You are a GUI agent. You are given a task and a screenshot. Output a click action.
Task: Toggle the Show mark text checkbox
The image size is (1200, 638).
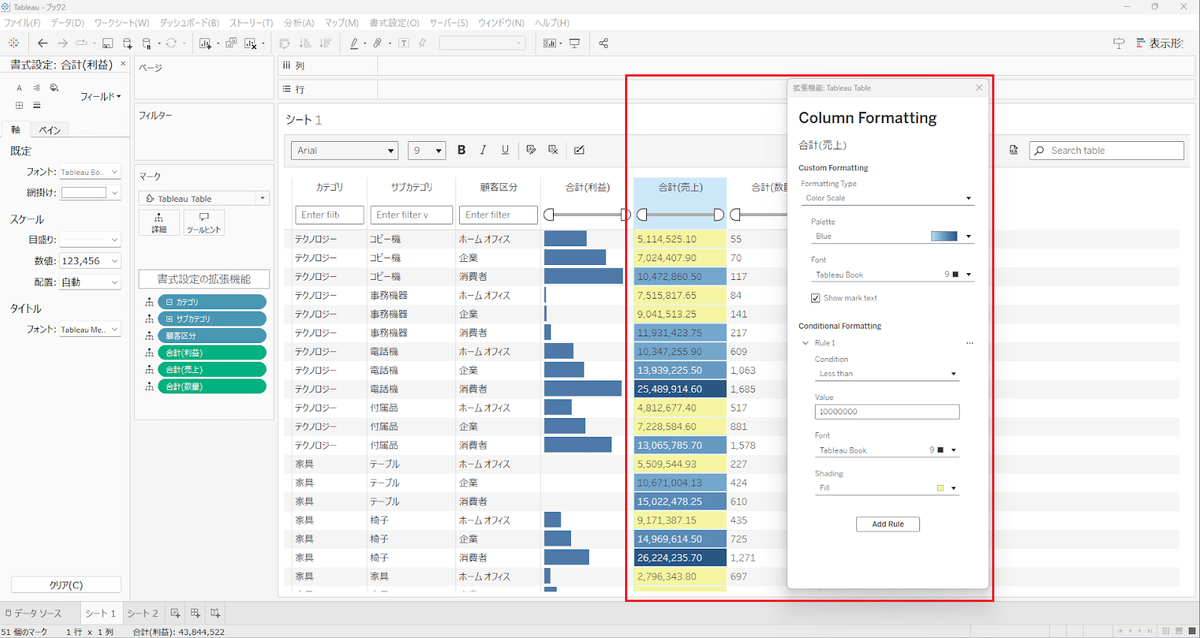point(818,297)
